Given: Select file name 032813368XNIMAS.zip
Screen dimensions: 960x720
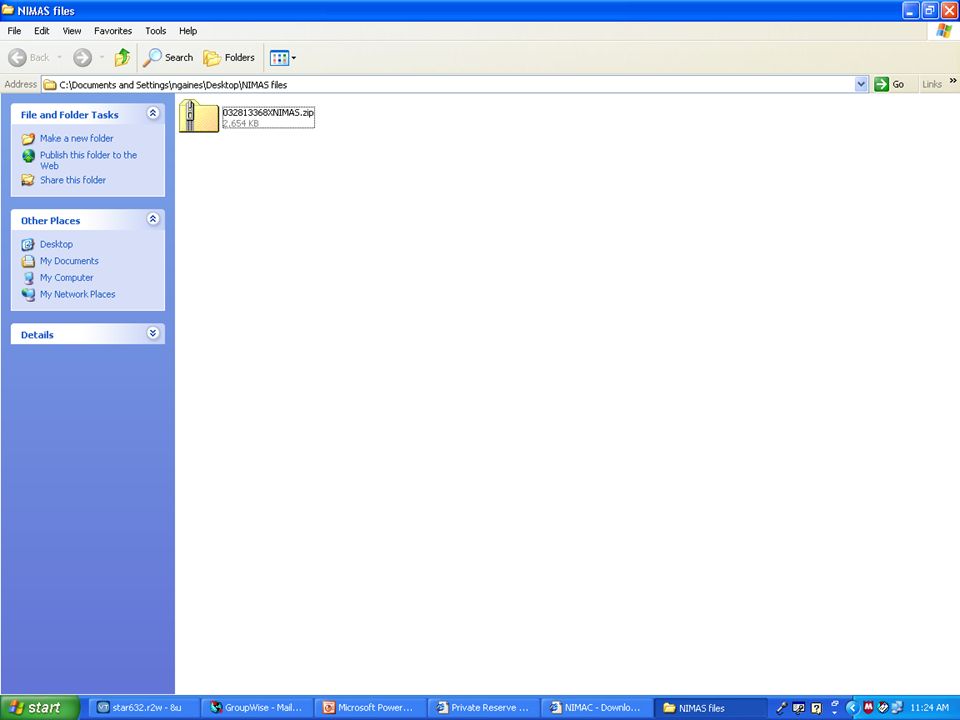Looking at the screenshot, I should (x=268, y=113).
